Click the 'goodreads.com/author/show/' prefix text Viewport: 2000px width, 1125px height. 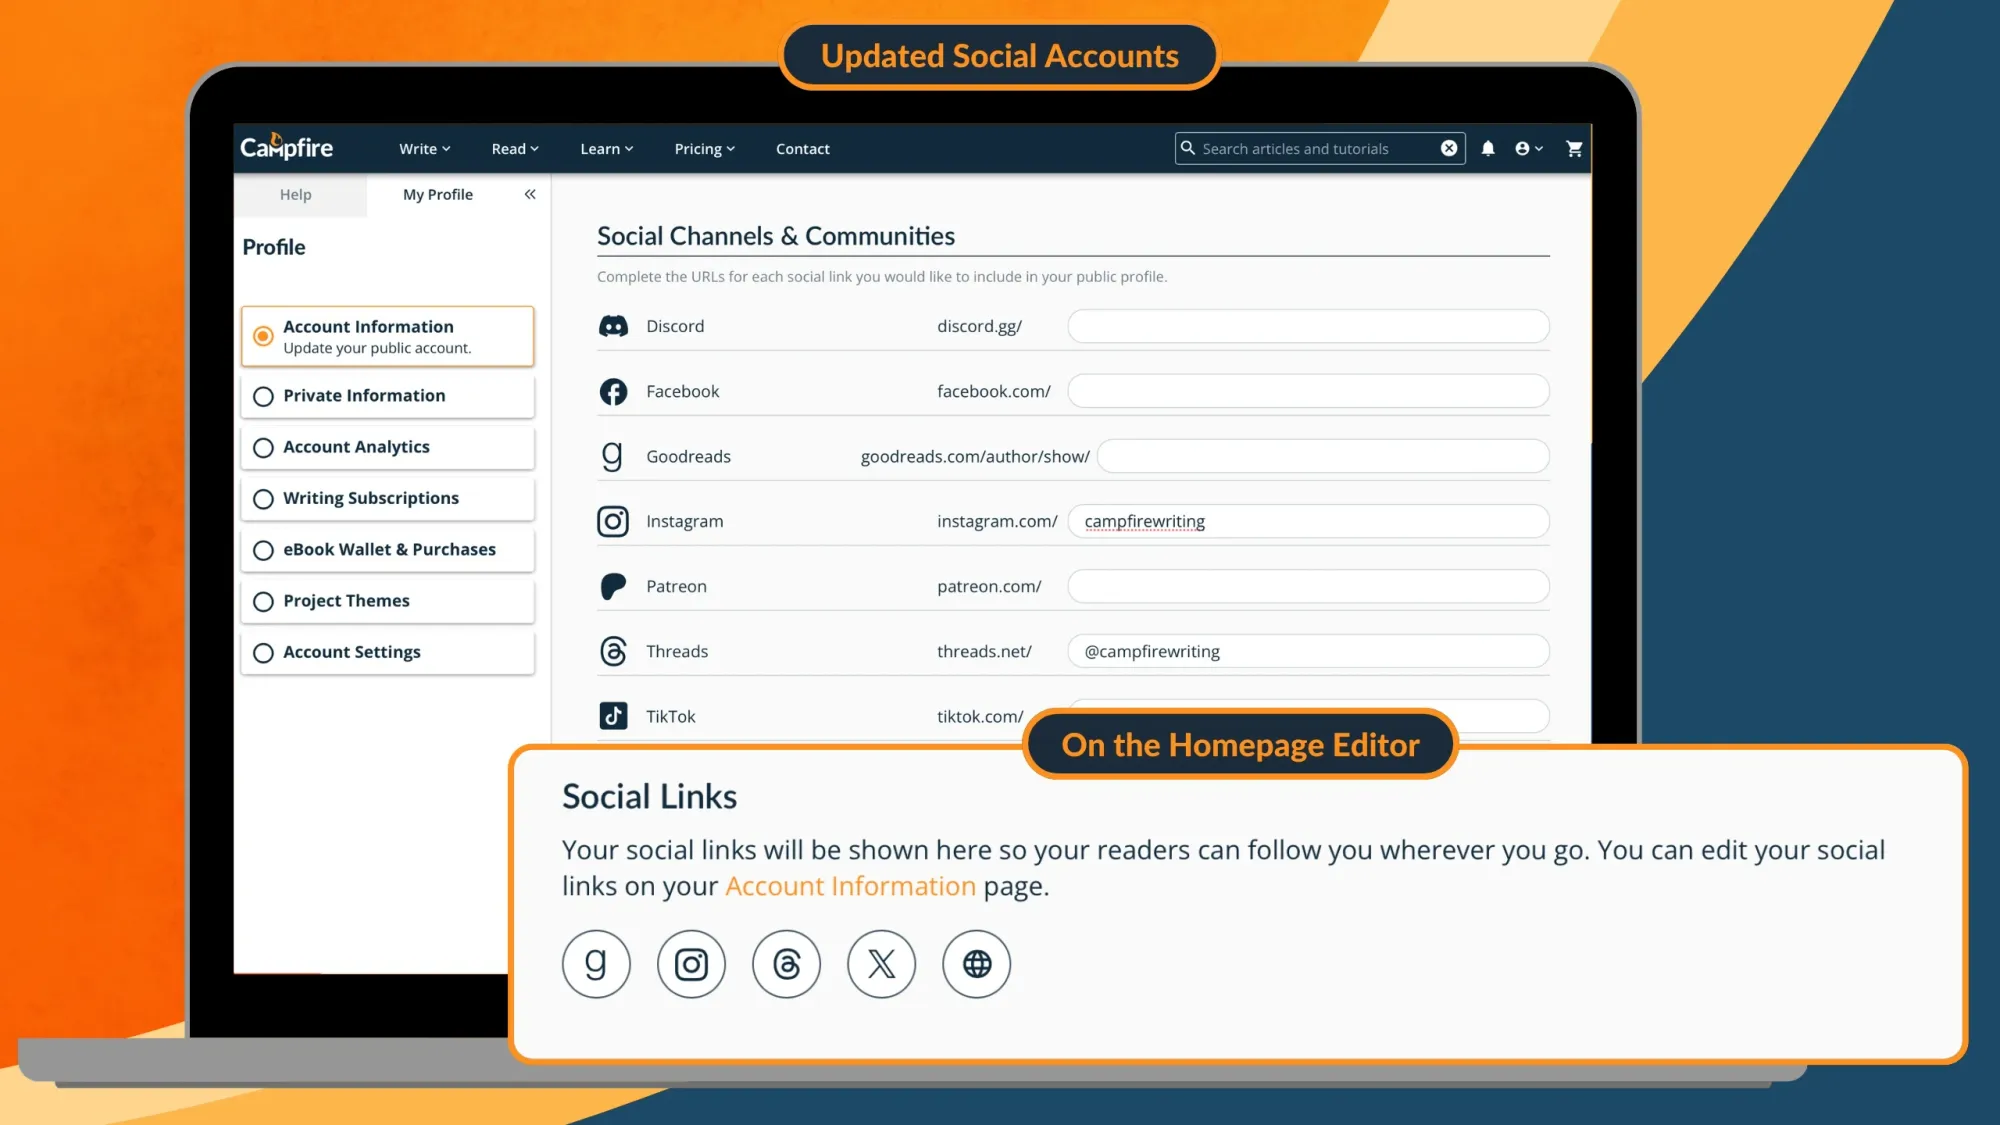pos(975,456)
